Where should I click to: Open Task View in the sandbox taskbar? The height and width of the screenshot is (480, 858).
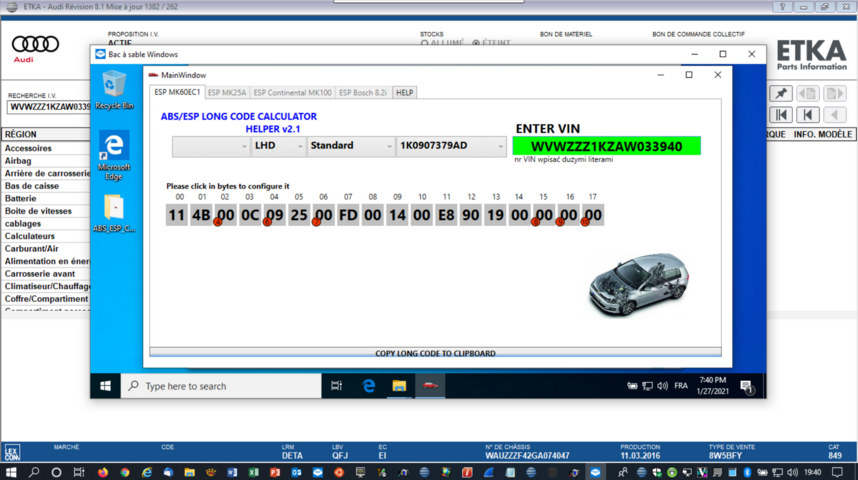pos(337,386)
